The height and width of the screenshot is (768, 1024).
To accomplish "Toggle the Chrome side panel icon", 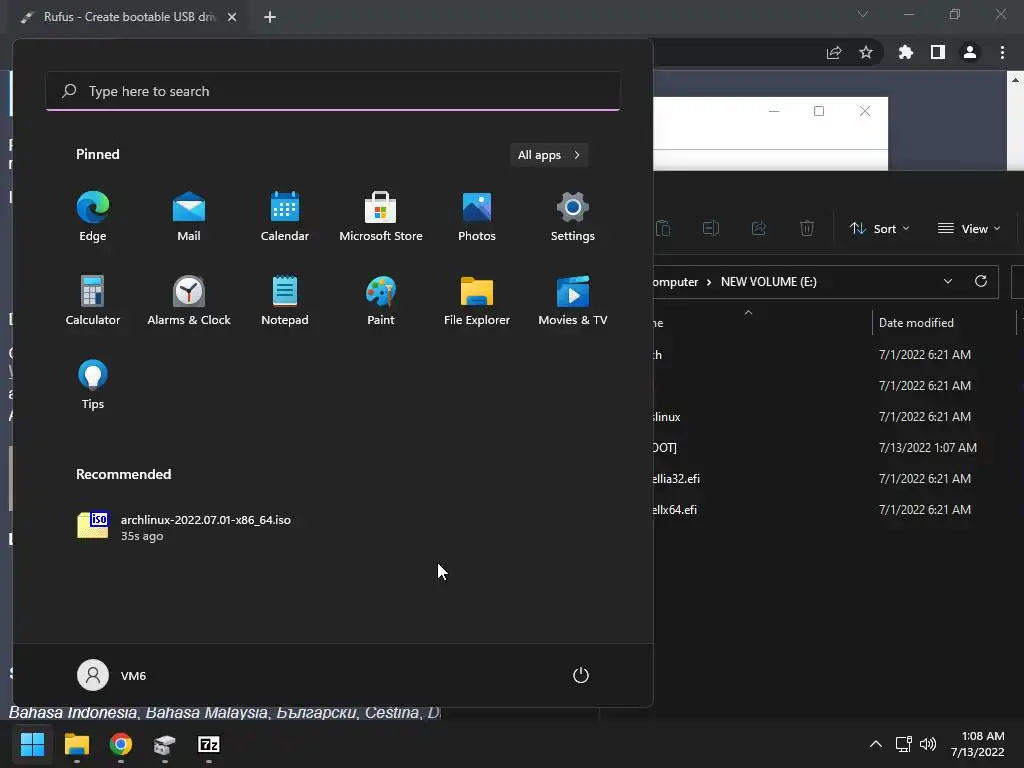I will 938,52.
